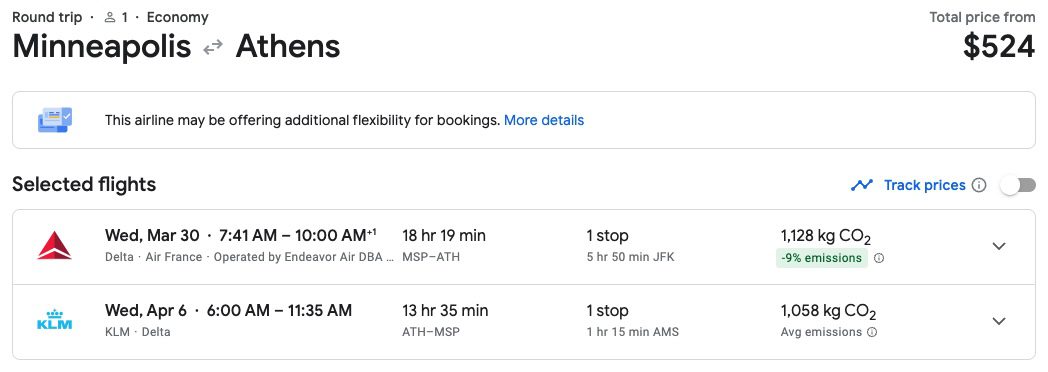1048x372 pixels.
Task: Click the booking flexibility illustration icon
Action: pyautogui.click(x=55, y=120)
